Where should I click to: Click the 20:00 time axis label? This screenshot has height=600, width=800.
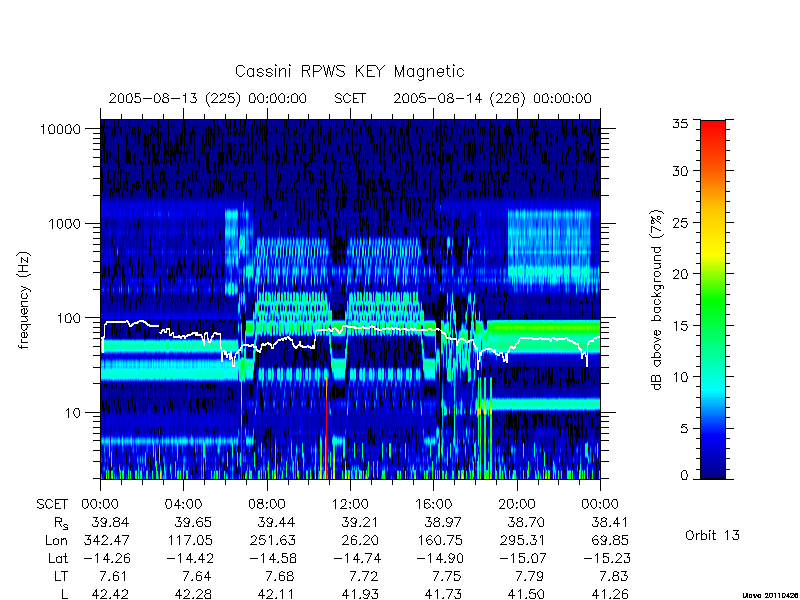tap(517, 505)
